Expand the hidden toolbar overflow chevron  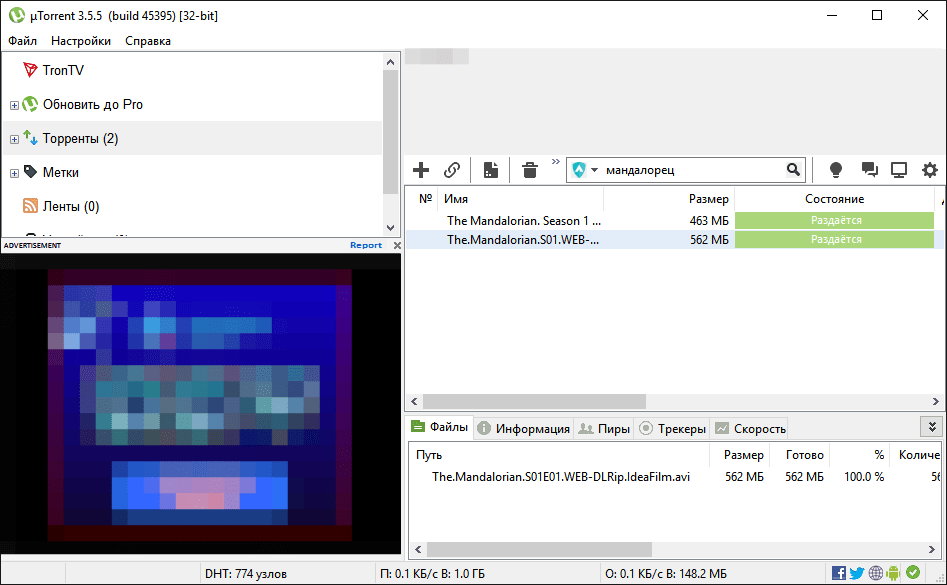click(556, 162)
